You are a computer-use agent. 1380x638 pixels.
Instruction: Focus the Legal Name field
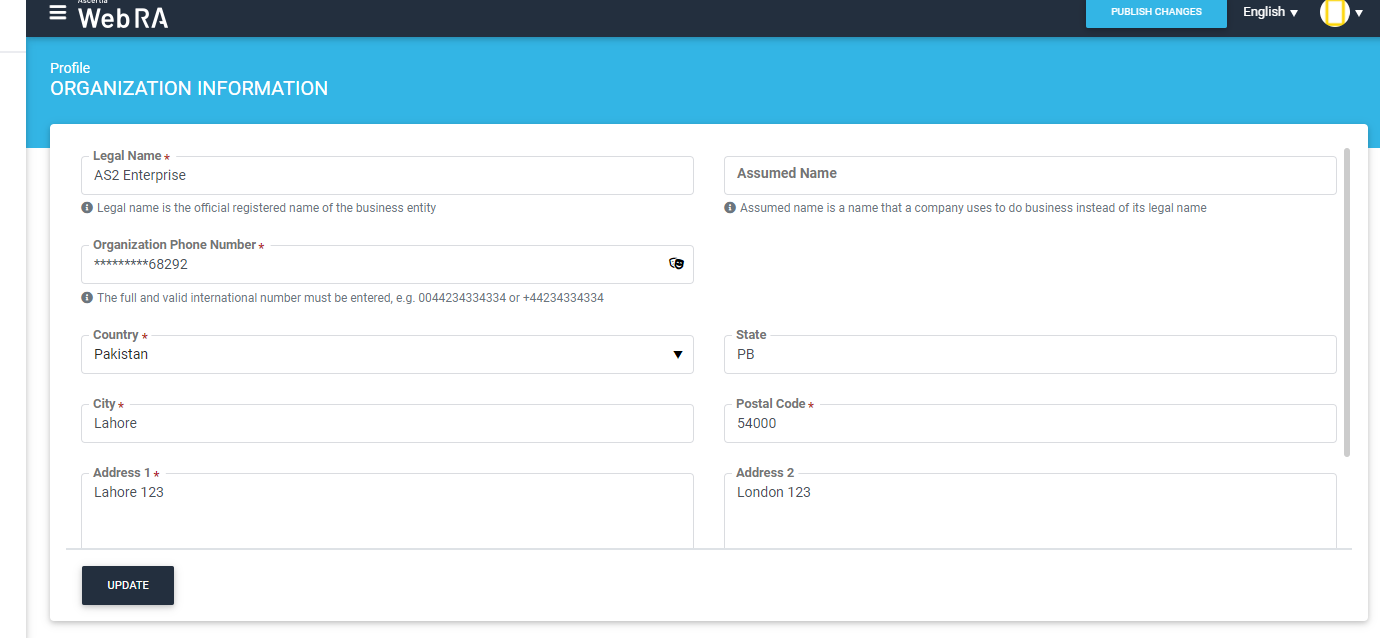386,176
